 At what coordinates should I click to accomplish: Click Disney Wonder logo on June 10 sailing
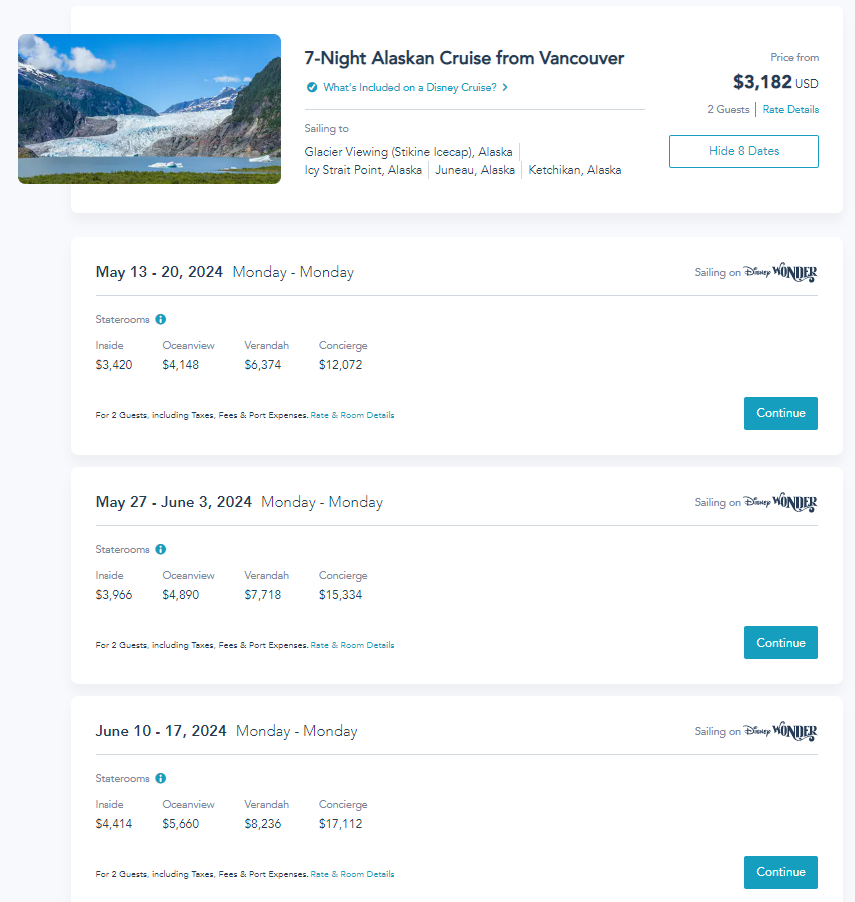780,732
